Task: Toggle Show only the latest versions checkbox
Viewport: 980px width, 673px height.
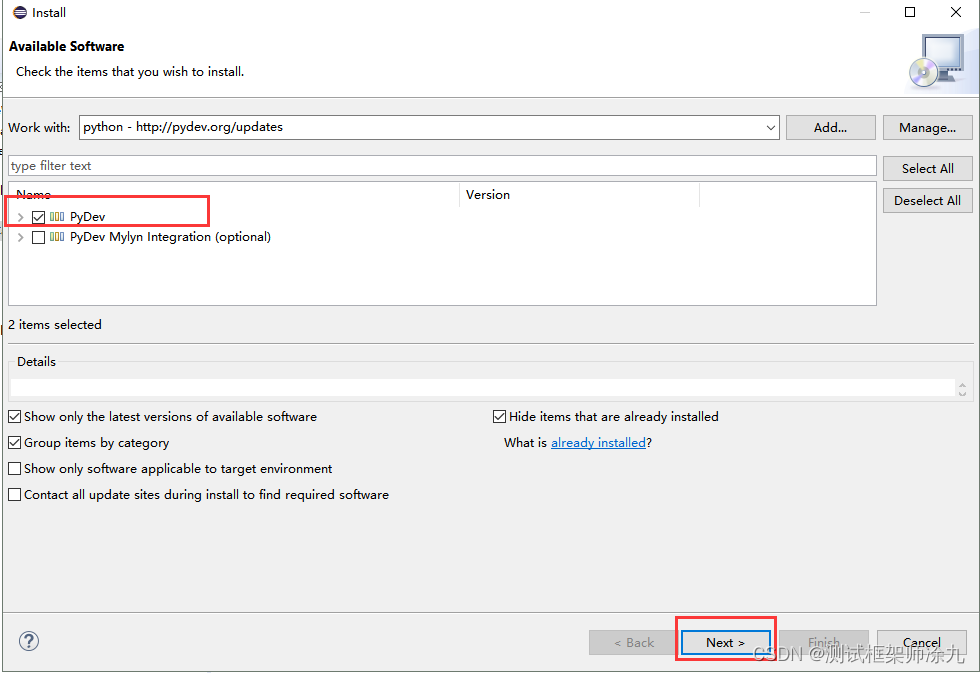Action: coord(14,416)
